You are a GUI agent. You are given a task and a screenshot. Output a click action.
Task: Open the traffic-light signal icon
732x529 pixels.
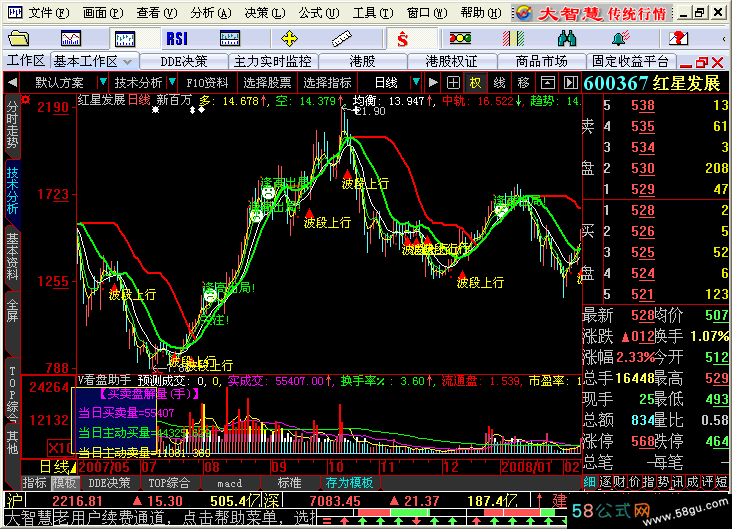pos(460,38)
